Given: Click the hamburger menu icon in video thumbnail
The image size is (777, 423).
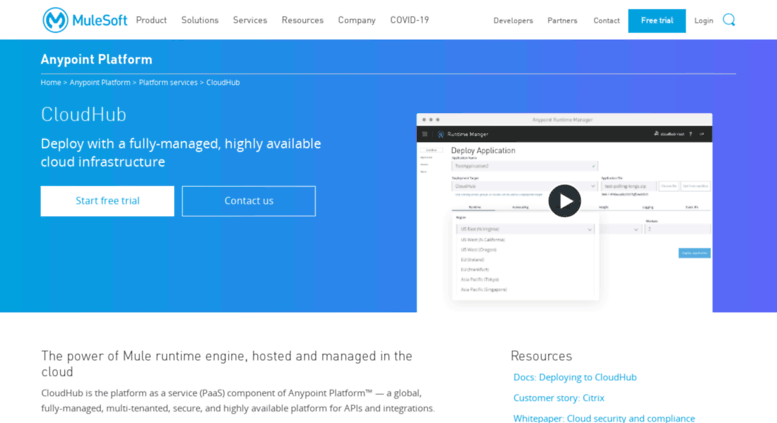Looking at the screenshot, I should tap(425, 134).
